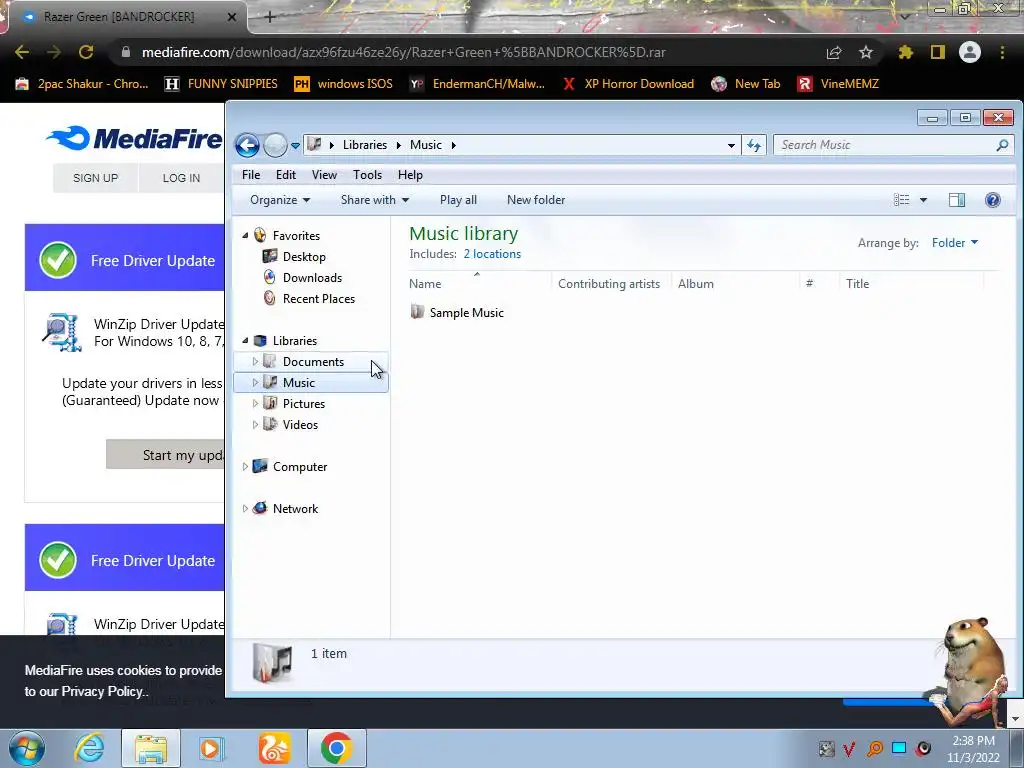Open Chrome extensions puzzle icon
This screenshot has width=1024, height=768.
(905, 52)
